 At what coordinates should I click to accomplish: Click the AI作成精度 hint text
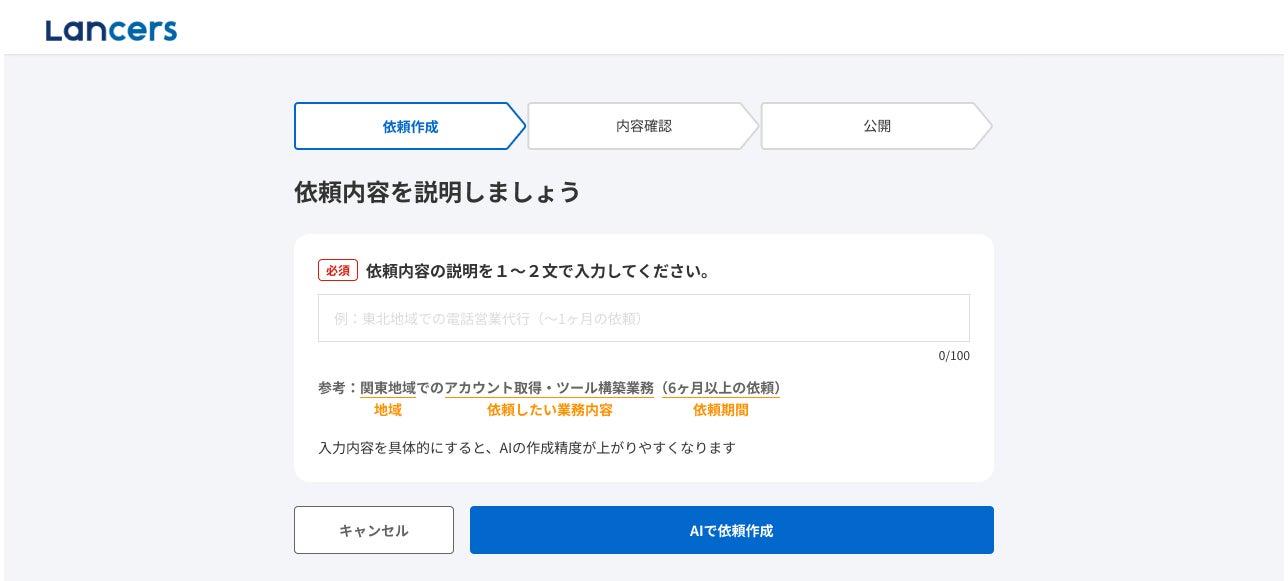click(x=527, y=448)
